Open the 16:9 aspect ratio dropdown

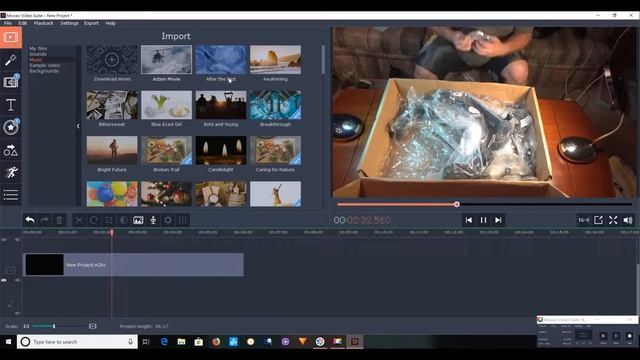tap(583, 220)
